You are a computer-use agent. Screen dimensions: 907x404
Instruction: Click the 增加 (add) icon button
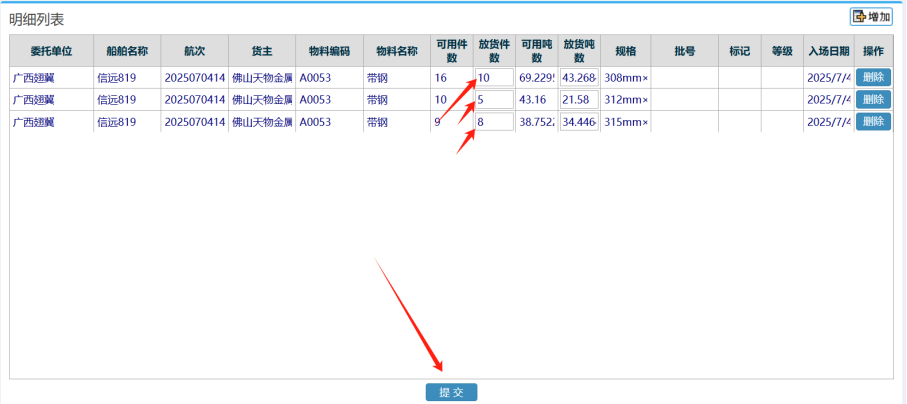[870, 17]
